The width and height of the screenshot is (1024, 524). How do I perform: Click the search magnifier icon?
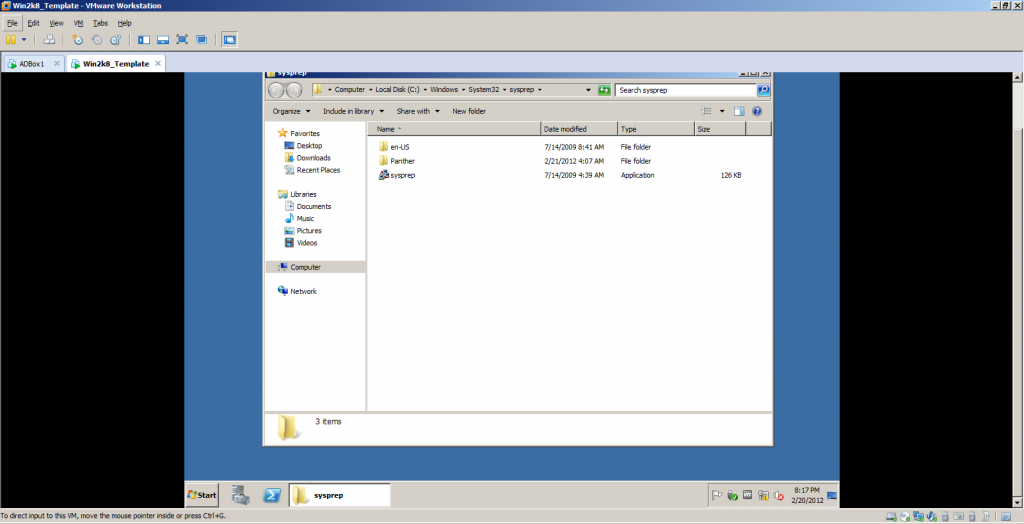763,90
